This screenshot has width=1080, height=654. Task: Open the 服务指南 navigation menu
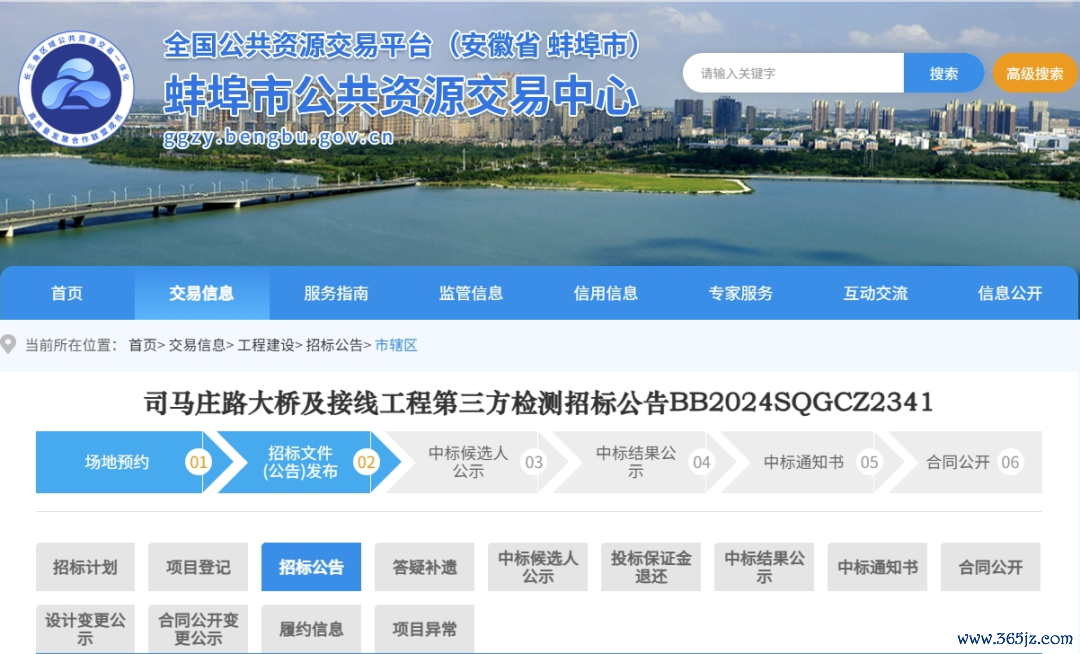(336, 293)
